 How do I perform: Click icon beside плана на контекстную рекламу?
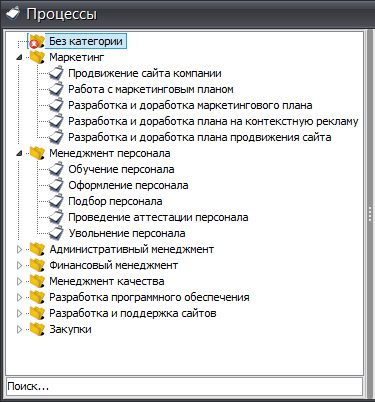tap(56, 121)
